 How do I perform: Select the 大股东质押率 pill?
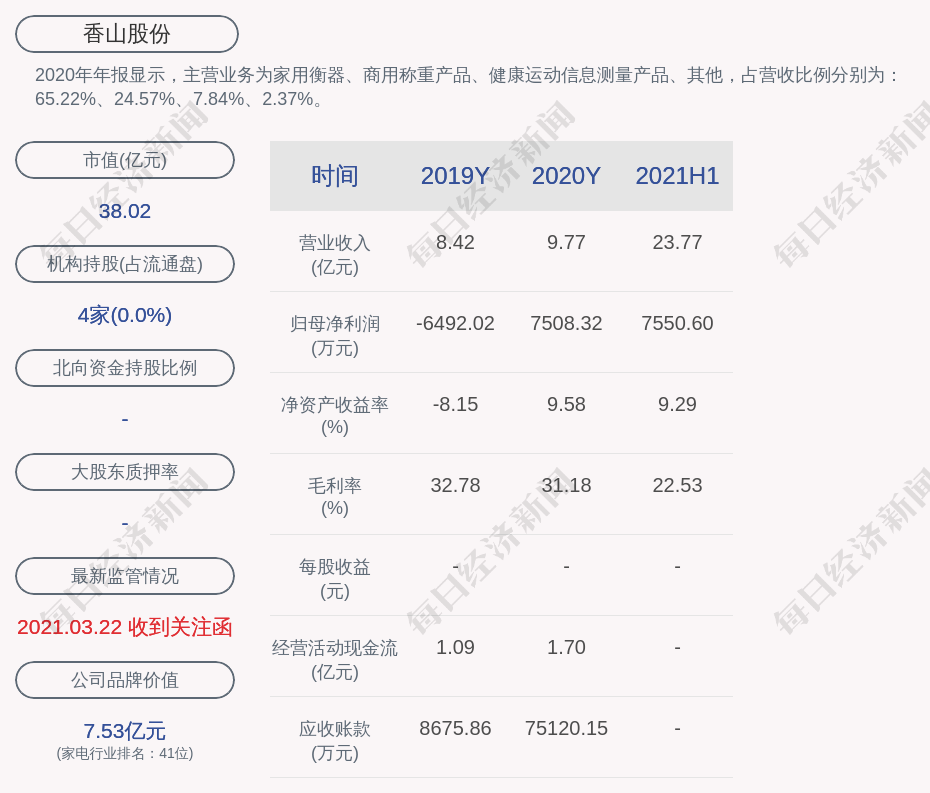click(125, 472)
